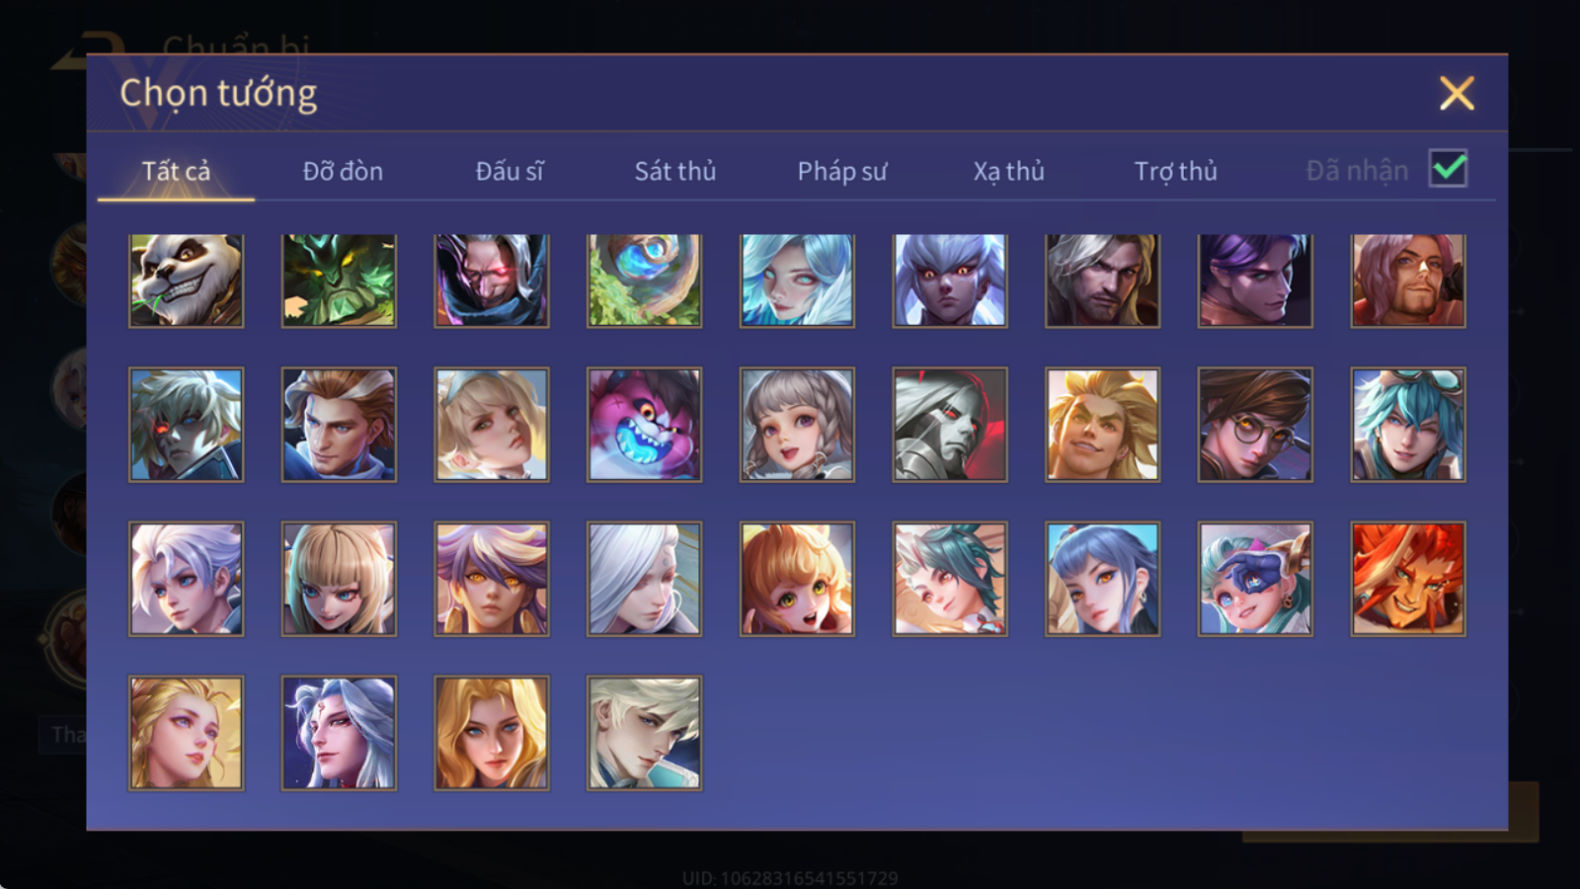Toggle the Đã nhận checkbox

coord(1448,168)
